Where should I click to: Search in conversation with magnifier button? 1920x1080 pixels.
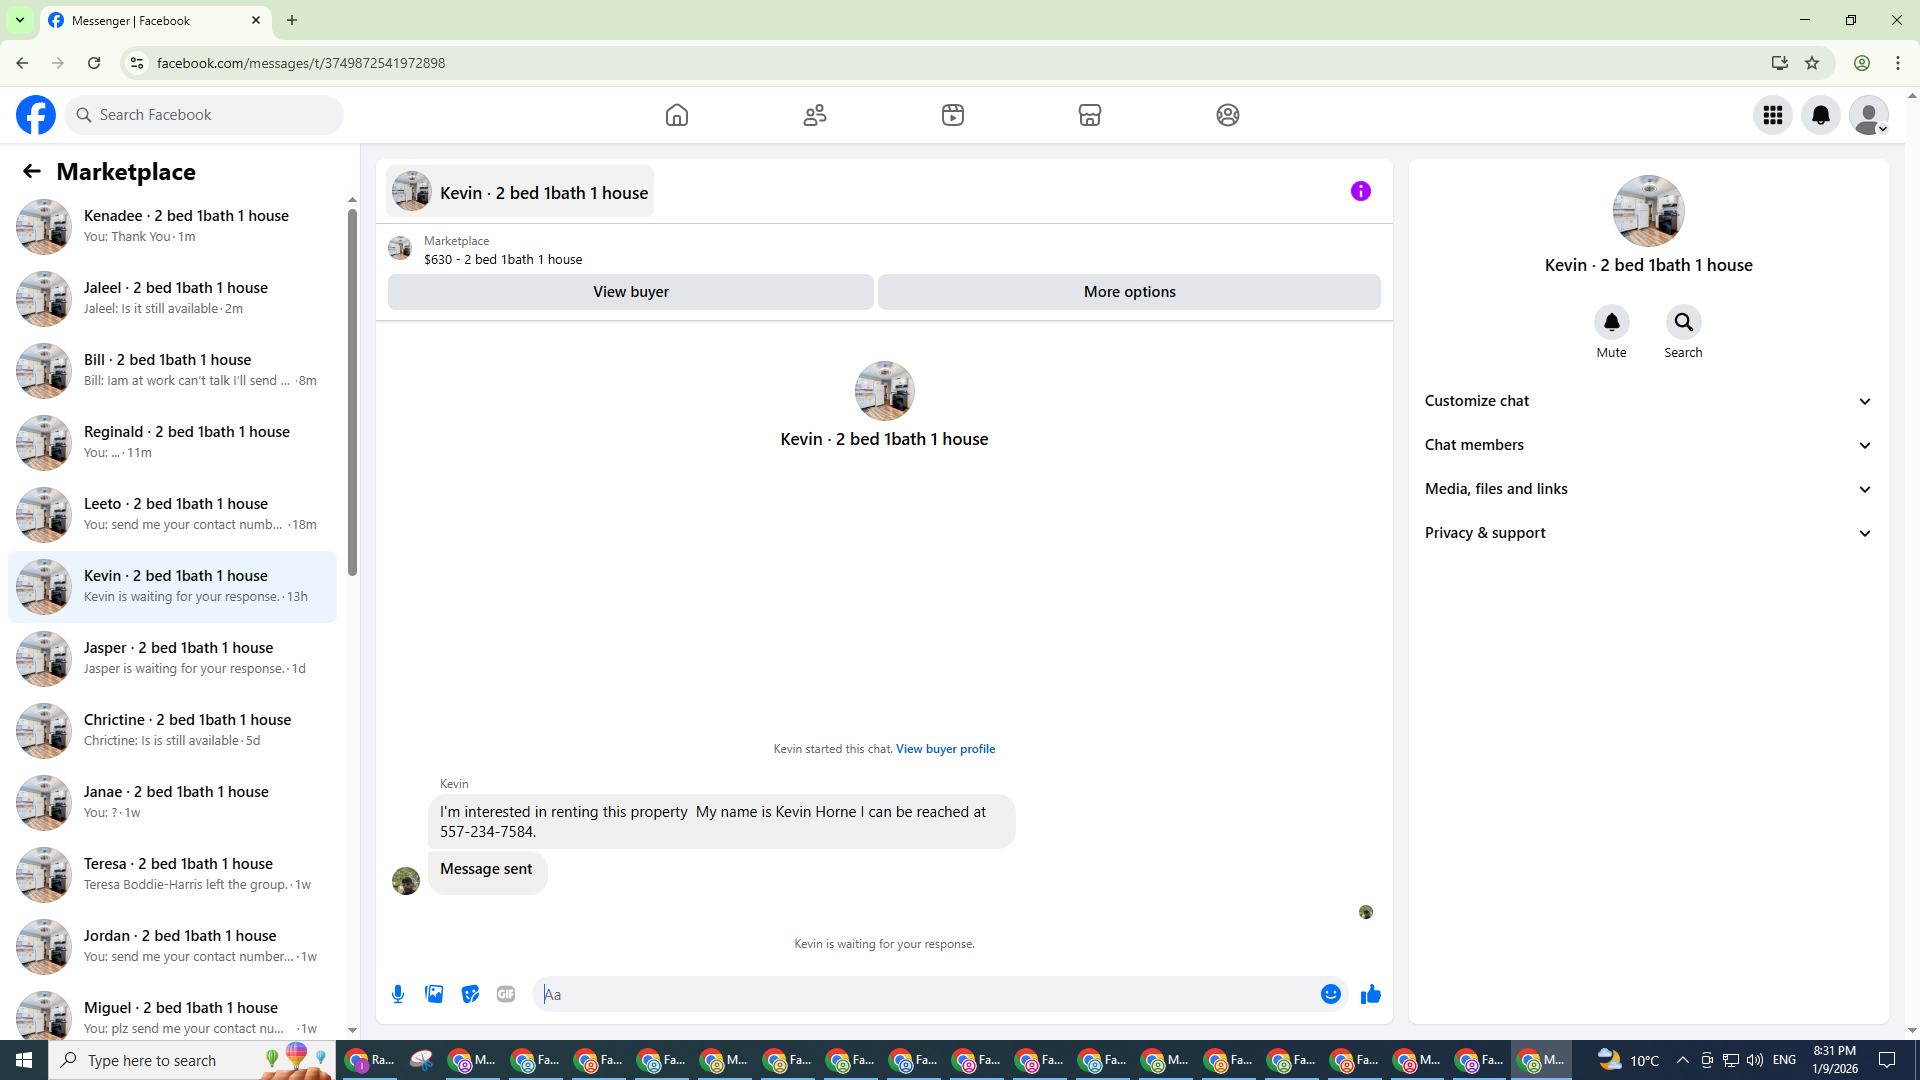point(1683,322)
